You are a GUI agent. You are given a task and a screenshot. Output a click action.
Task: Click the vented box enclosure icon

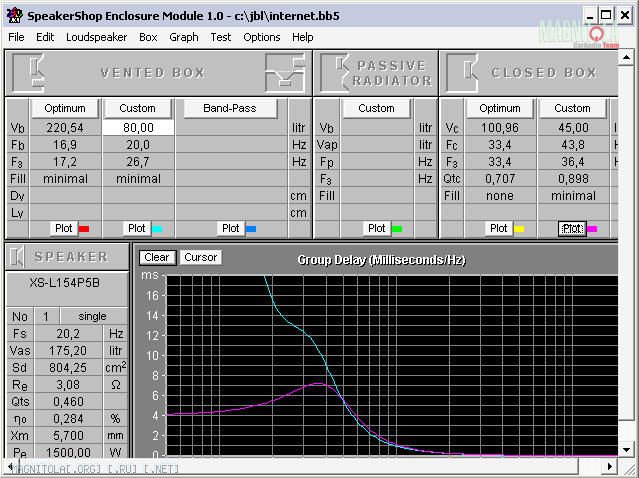29,73
